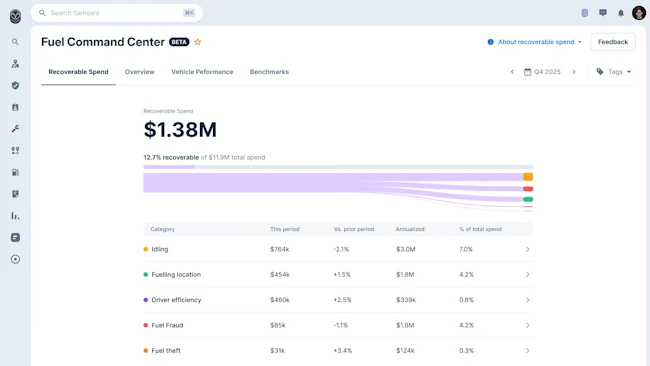Viewport: 650px width, 366px height.
Task: Click the BETA badge
Action: click(179, 42)
